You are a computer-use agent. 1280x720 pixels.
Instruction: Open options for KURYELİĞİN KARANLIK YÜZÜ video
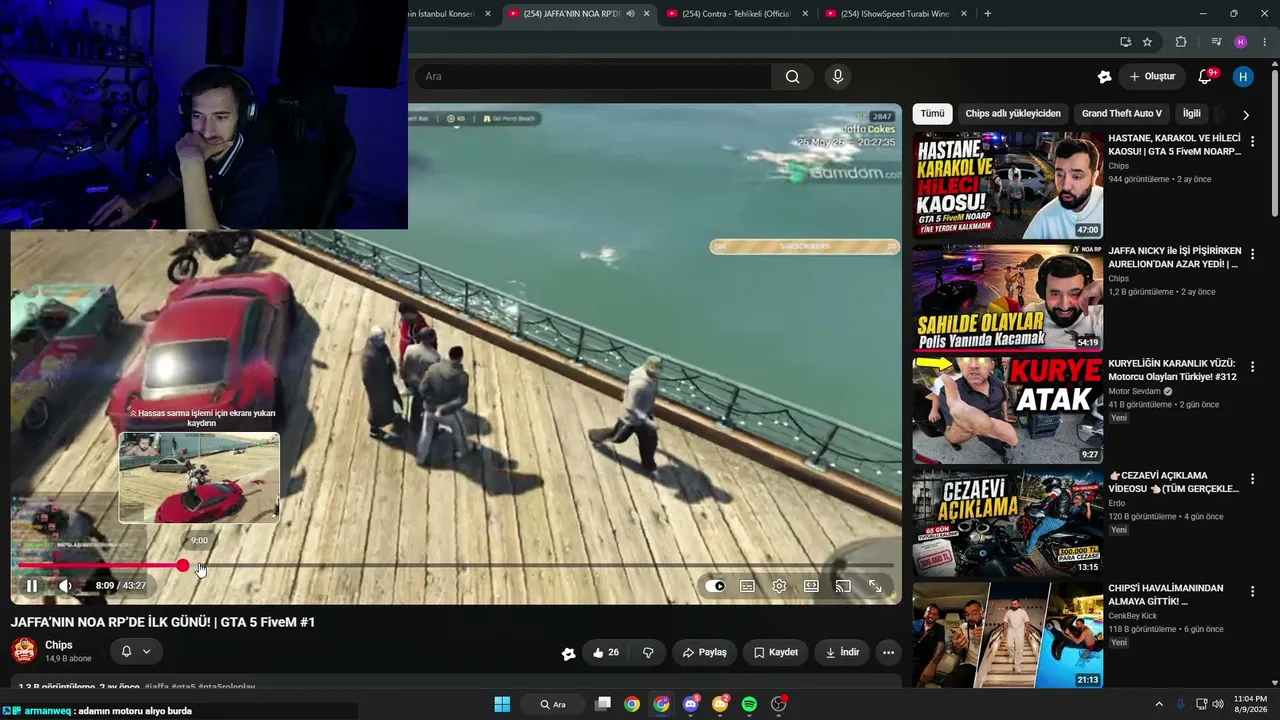point(1252,367)
